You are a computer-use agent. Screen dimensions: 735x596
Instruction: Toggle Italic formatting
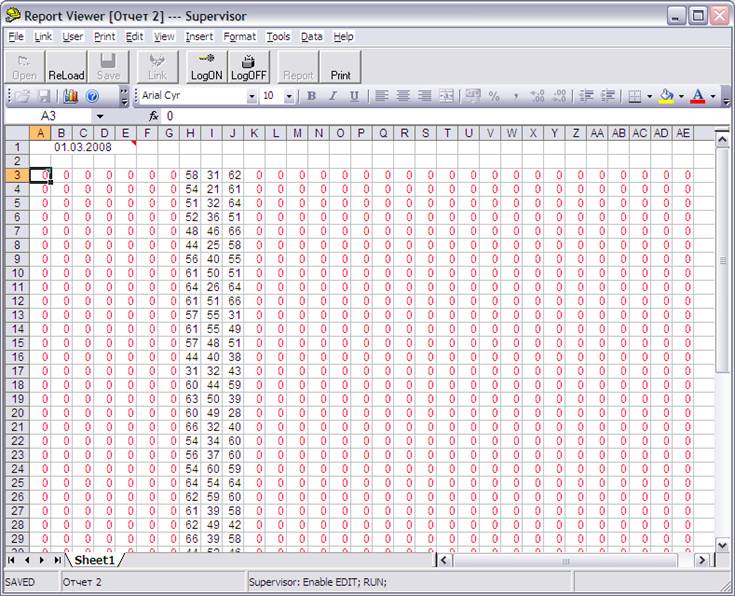tap(332, 96)
